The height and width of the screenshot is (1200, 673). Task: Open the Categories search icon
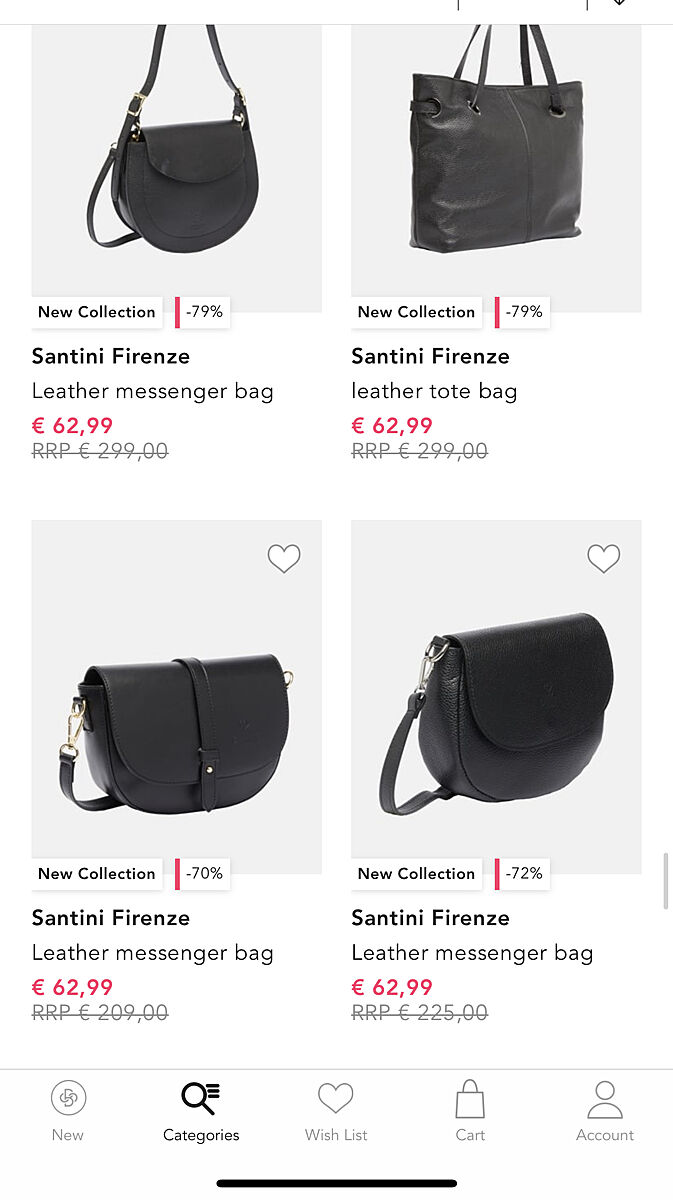(201, 1099)
